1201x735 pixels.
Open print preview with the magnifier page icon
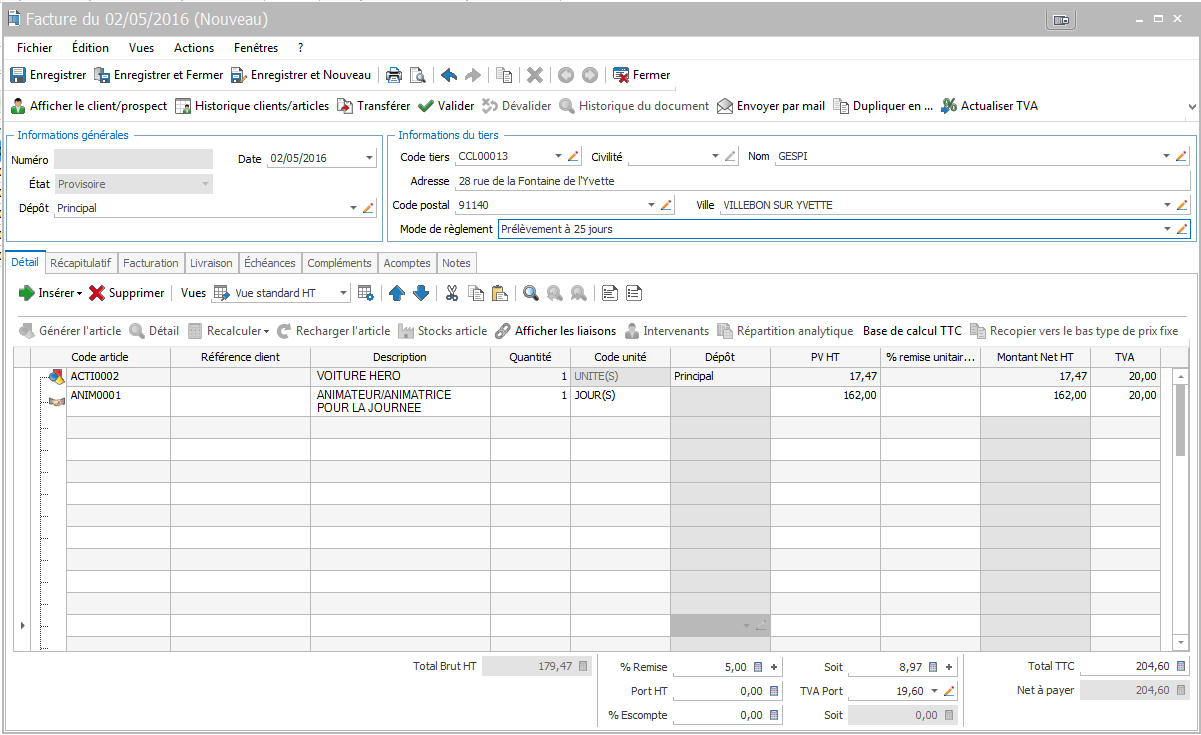(418, 75)
